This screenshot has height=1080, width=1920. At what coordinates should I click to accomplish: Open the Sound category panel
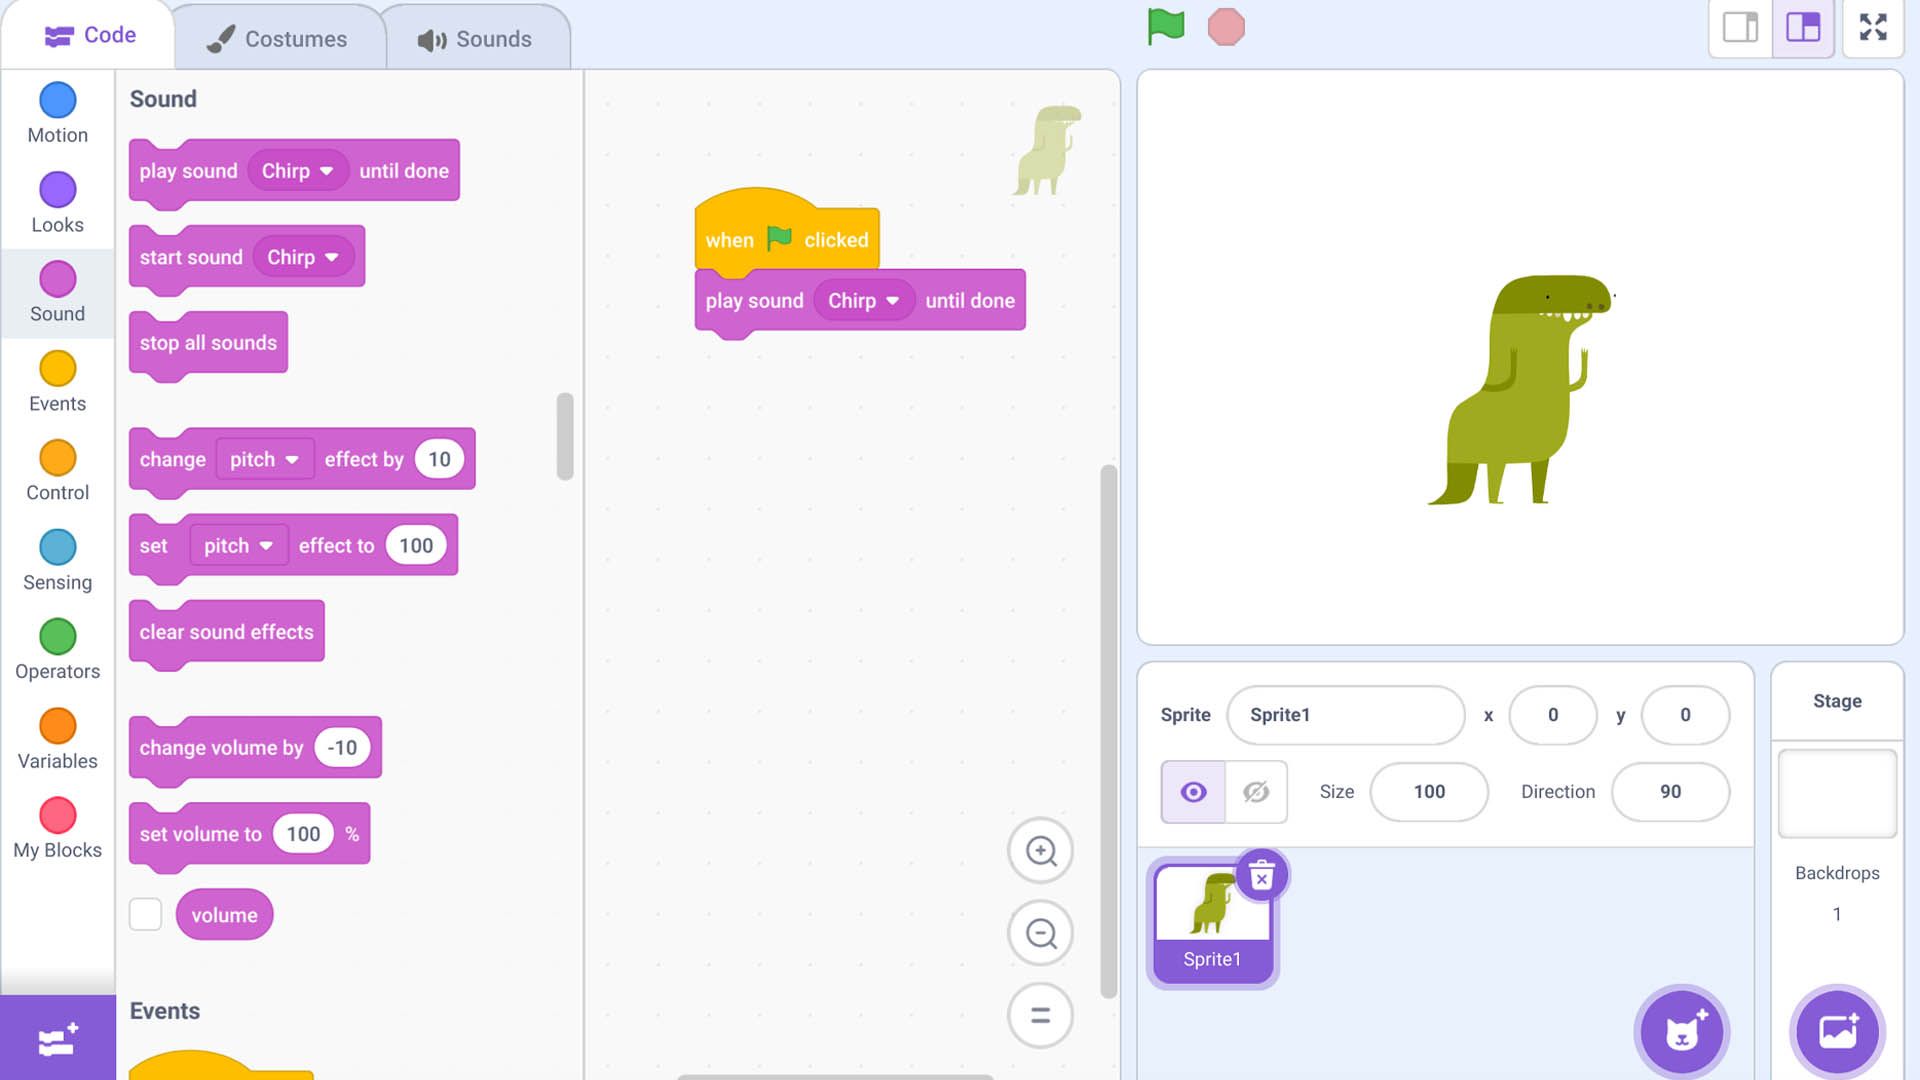tap(57, 290)
